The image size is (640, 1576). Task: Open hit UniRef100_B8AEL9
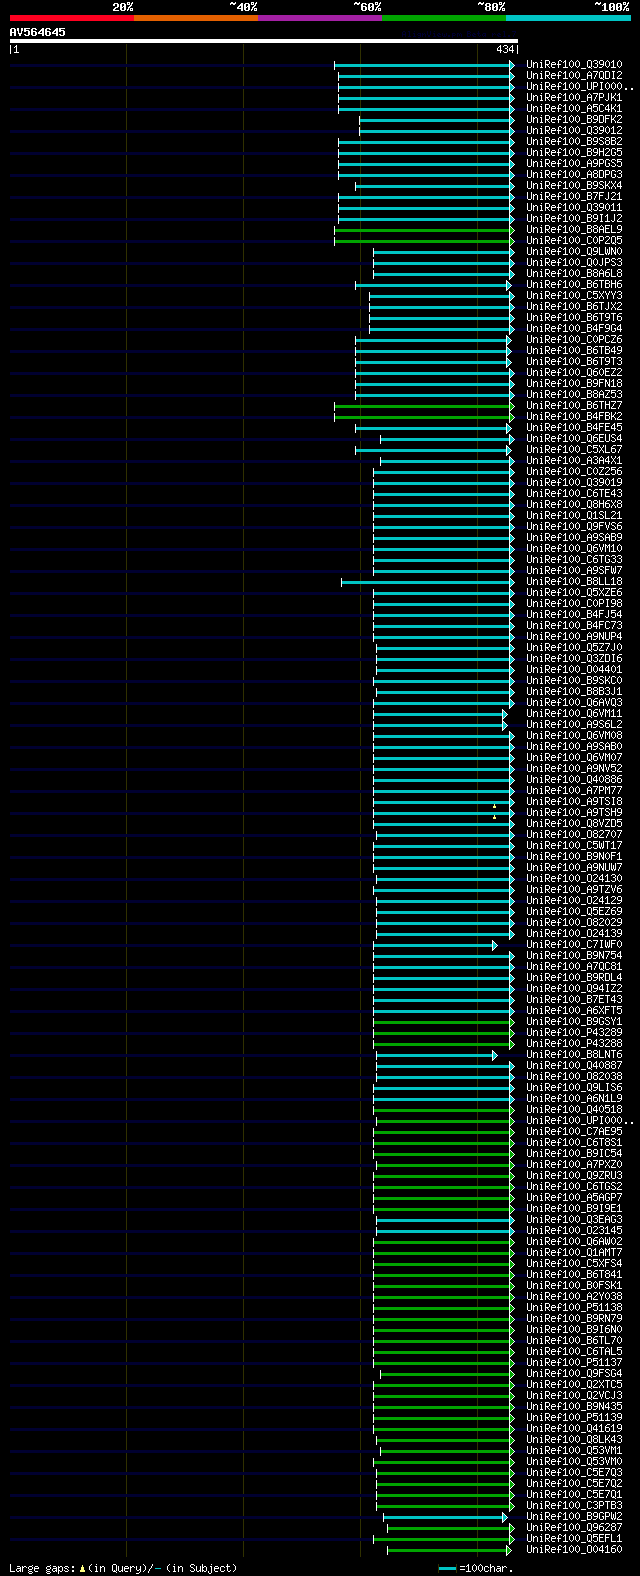(x=574, y=230)
